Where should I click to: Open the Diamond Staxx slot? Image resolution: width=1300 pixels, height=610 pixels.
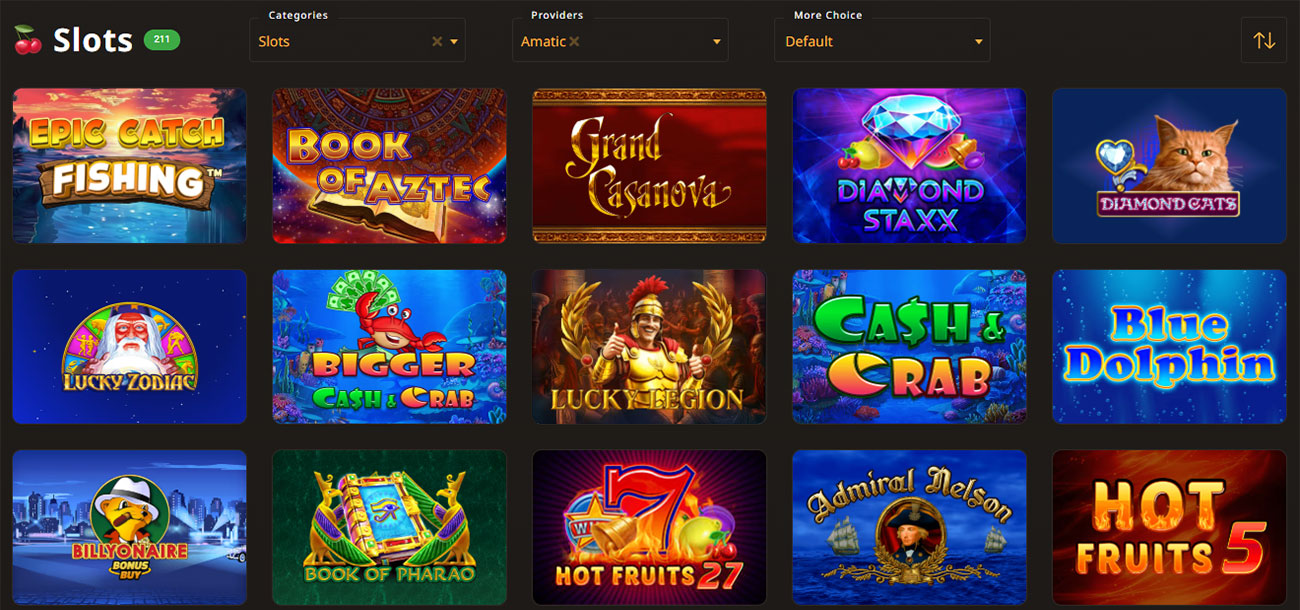[909, 166]
